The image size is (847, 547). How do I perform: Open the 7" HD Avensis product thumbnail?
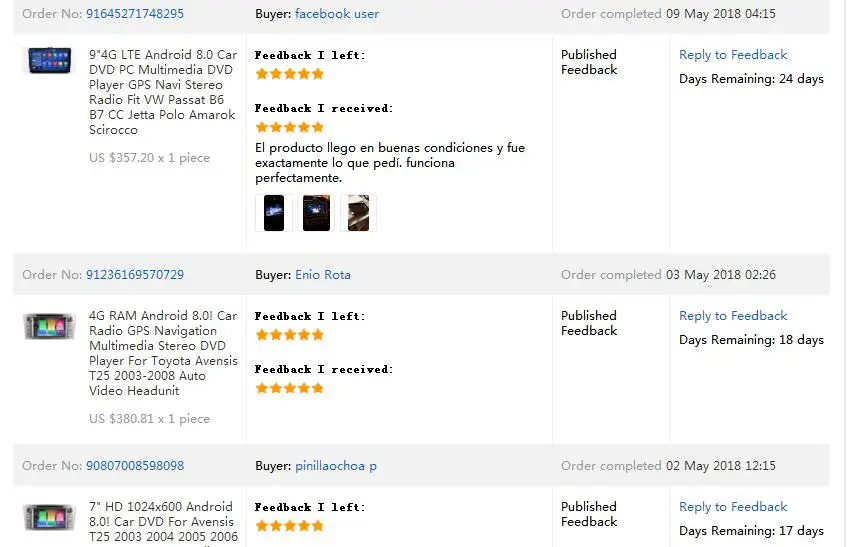click(x=49, y=517)
